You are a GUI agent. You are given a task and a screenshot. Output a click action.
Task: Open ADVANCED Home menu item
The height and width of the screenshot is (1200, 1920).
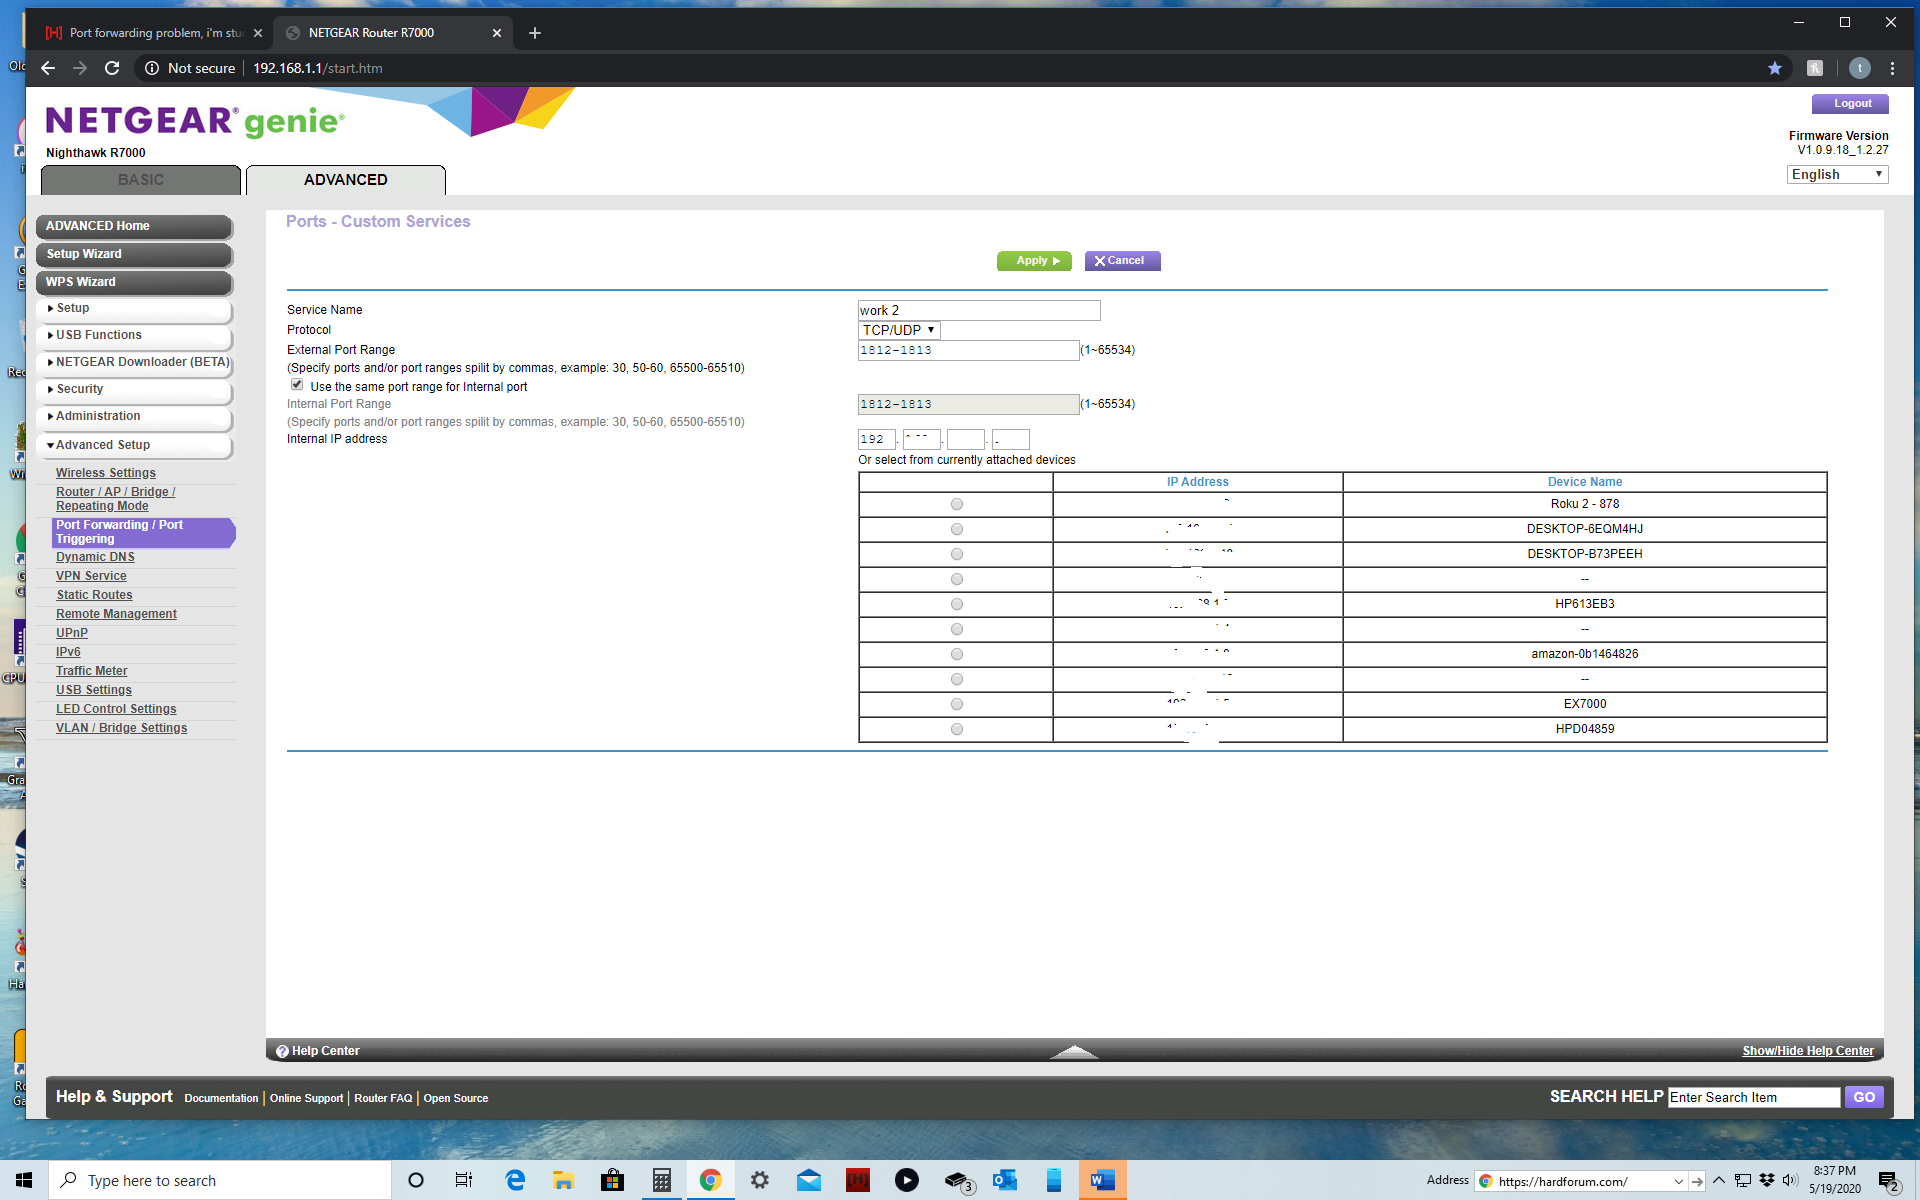click(134, 227)
